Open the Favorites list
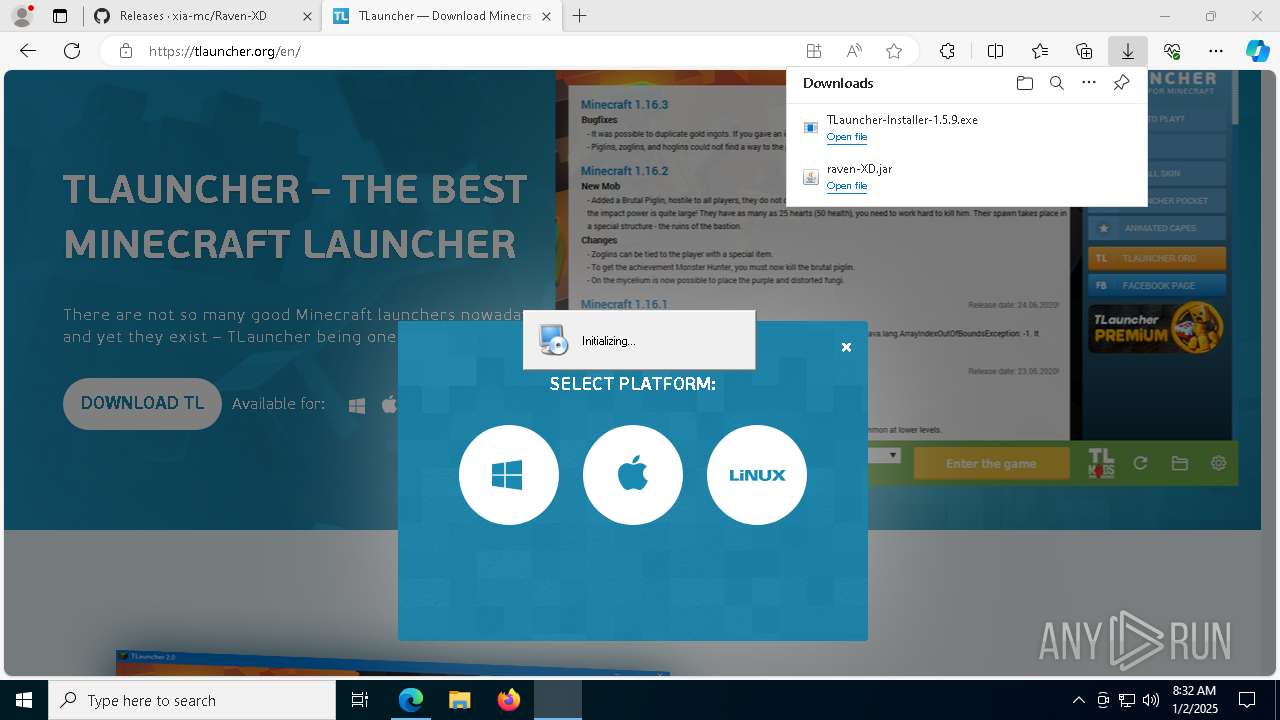Screen dimensions: 1280x720 click(1040, 51)
